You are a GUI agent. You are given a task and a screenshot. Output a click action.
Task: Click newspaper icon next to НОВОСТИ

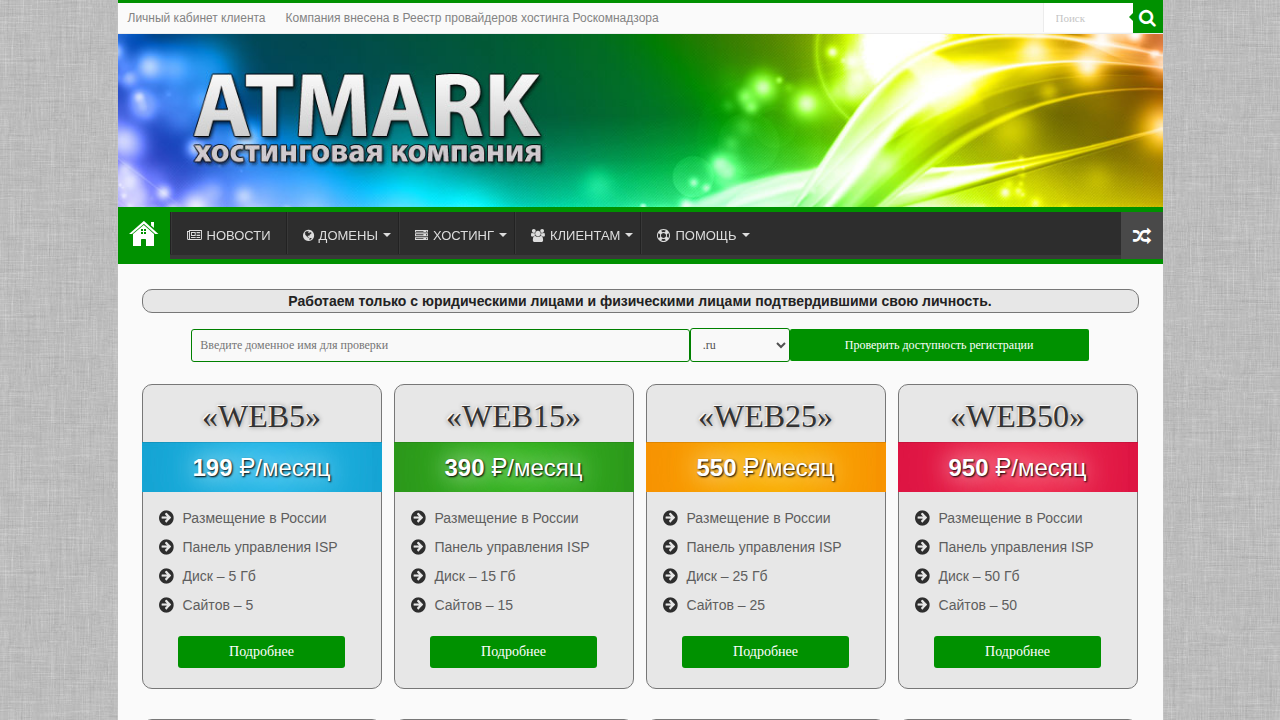pos(194,236)
